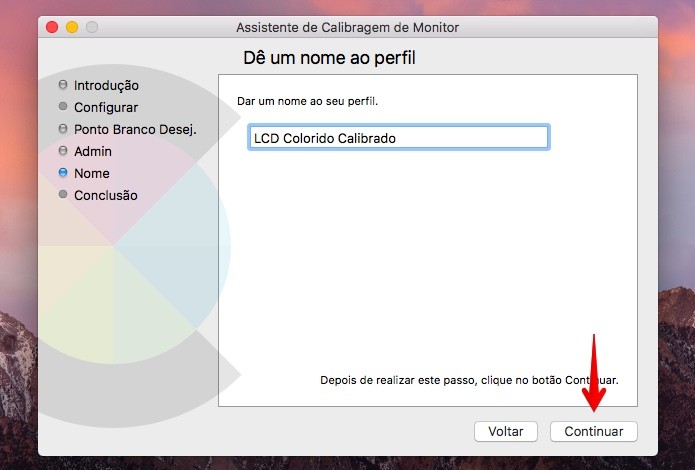695x470 pixels.
Task: Click the Introdução step bullet
Action: click(63, 84)
